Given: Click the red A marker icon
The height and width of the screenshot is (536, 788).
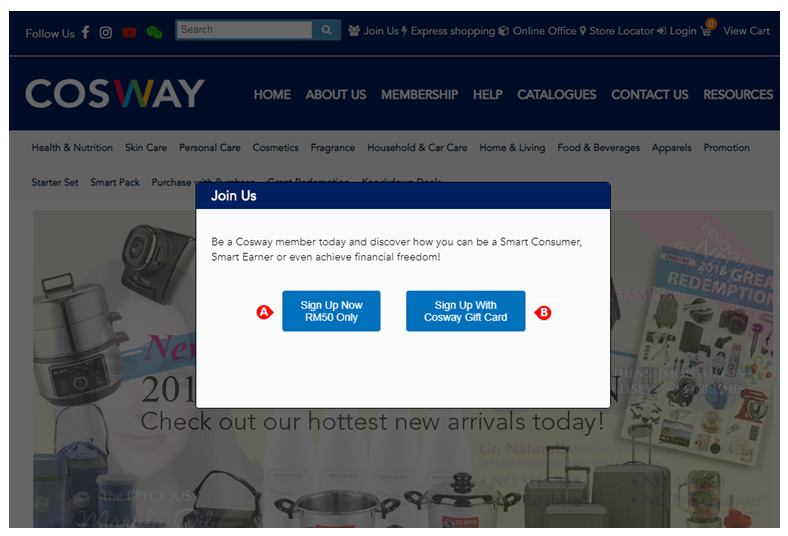Looking at the screenshot, I should (264, 312).
